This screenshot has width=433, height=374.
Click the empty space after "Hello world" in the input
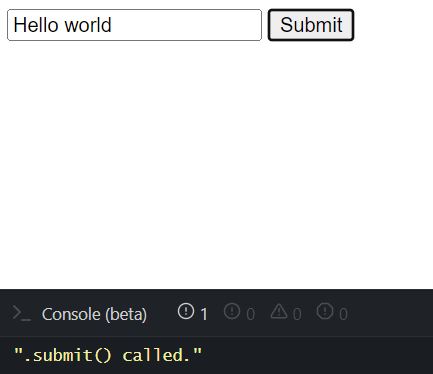(x=187, y=25)
